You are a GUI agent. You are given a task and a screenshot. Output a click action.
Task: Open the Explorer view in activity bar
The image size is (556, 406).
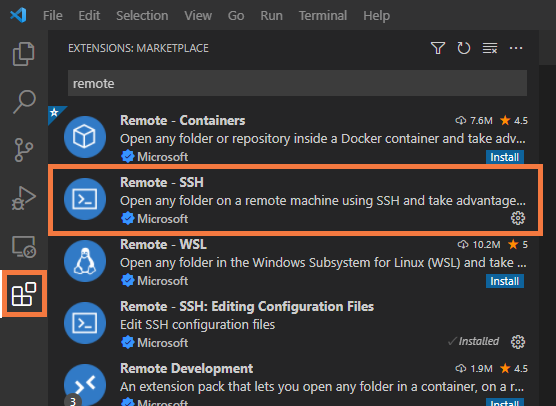point(24,54)
